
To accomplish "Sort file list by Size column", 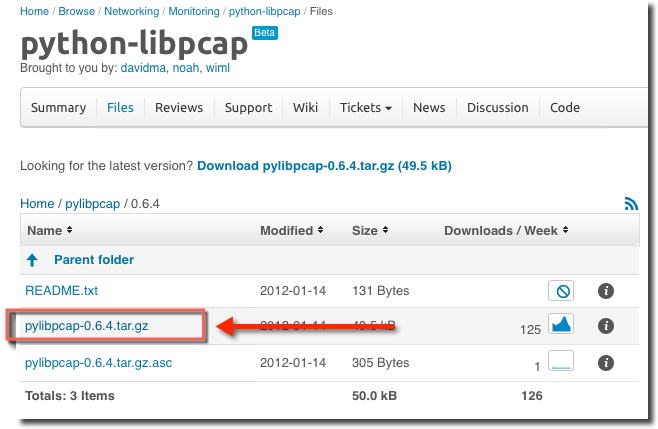I will (370, 230).
